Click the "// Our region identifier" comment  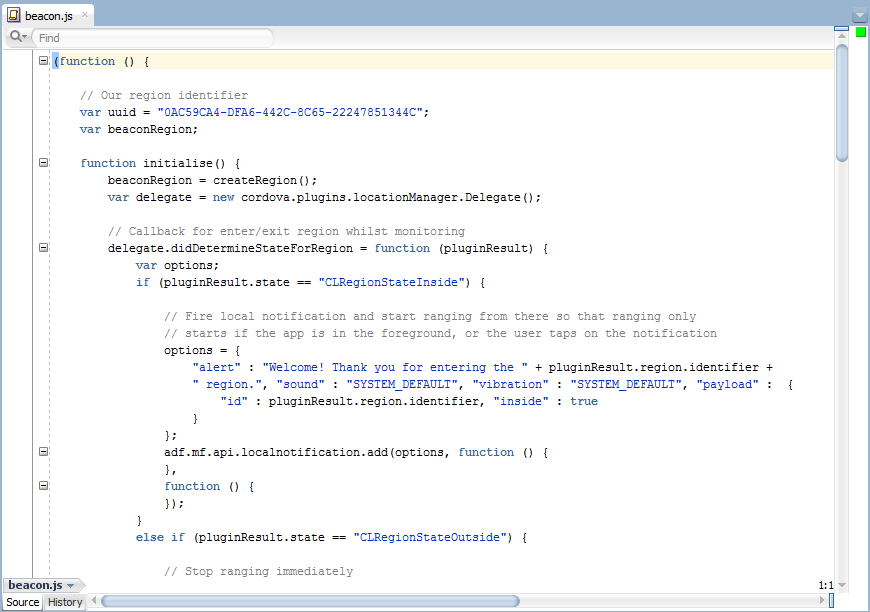coord(164,95)
